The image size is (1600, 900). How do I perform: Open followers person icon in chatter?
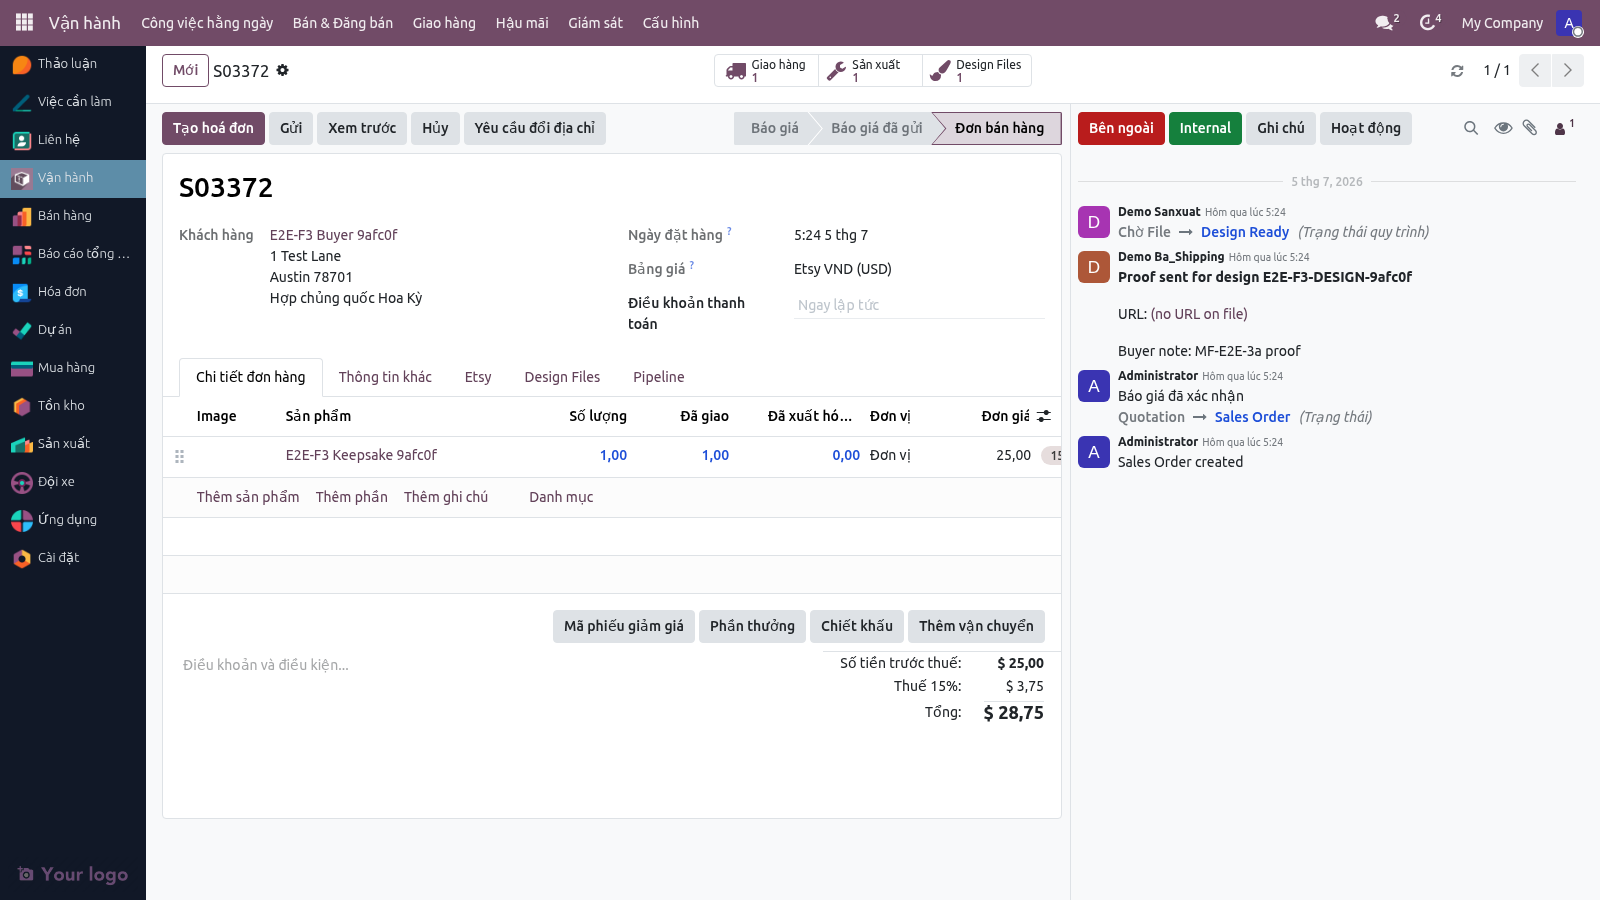pos(1563,128)
